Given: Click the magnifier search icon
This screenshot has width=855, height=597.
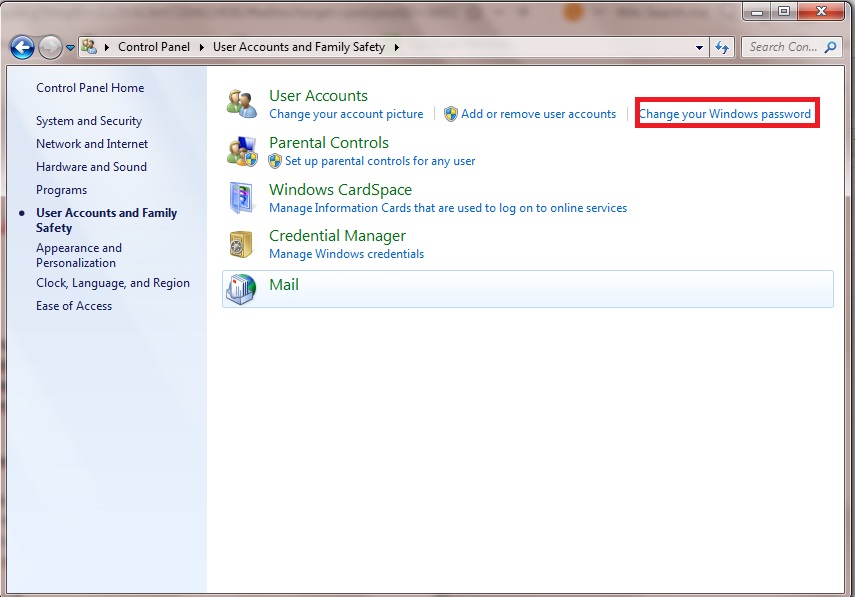Looking at the screenshot, I should tap(830, 47).
